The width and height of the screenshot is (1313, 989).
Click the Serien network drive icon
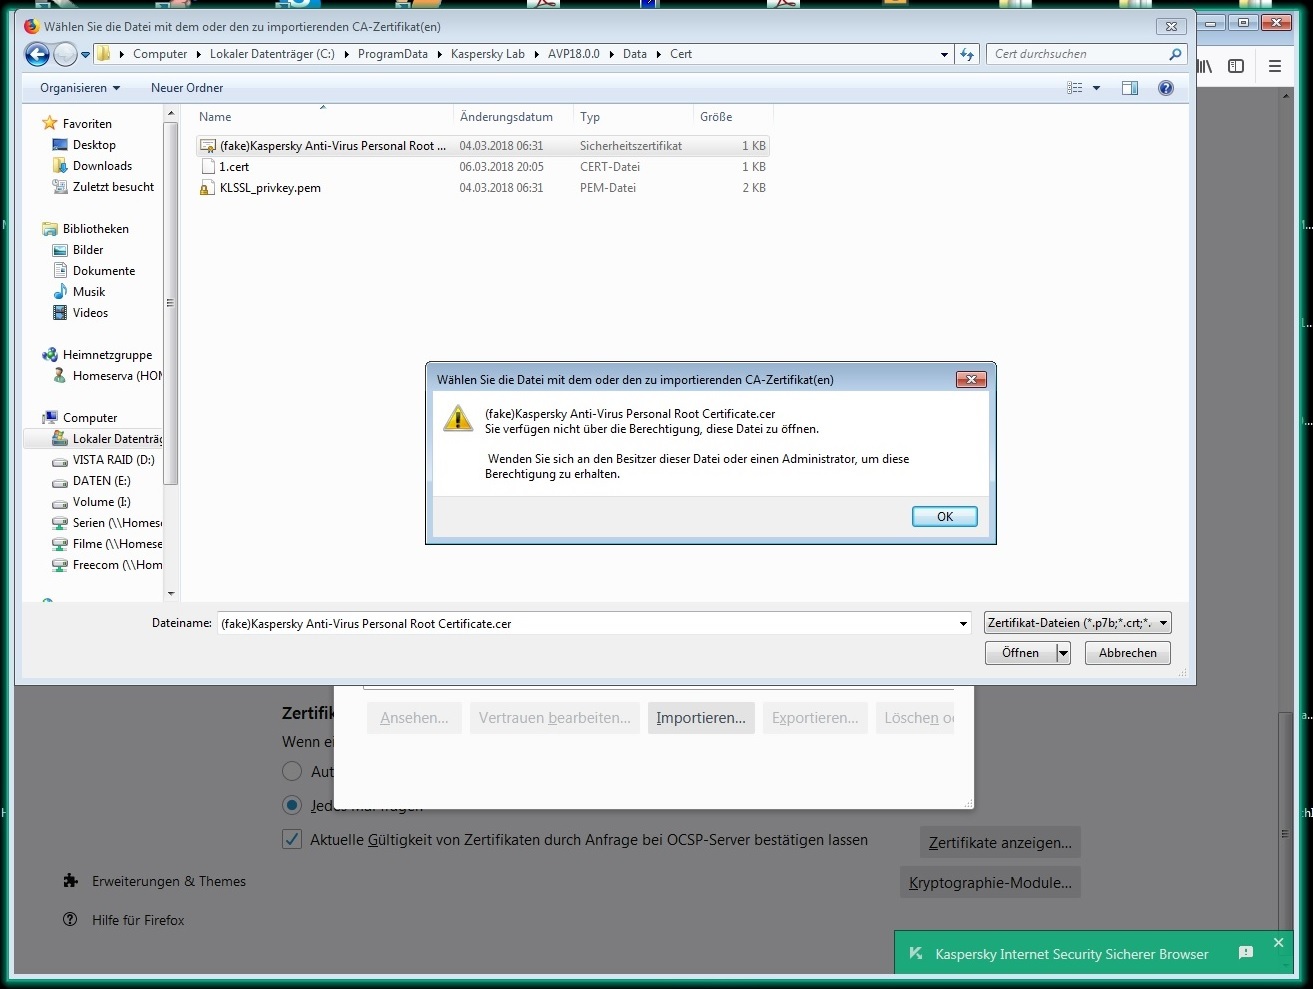[x=60, y=523]
